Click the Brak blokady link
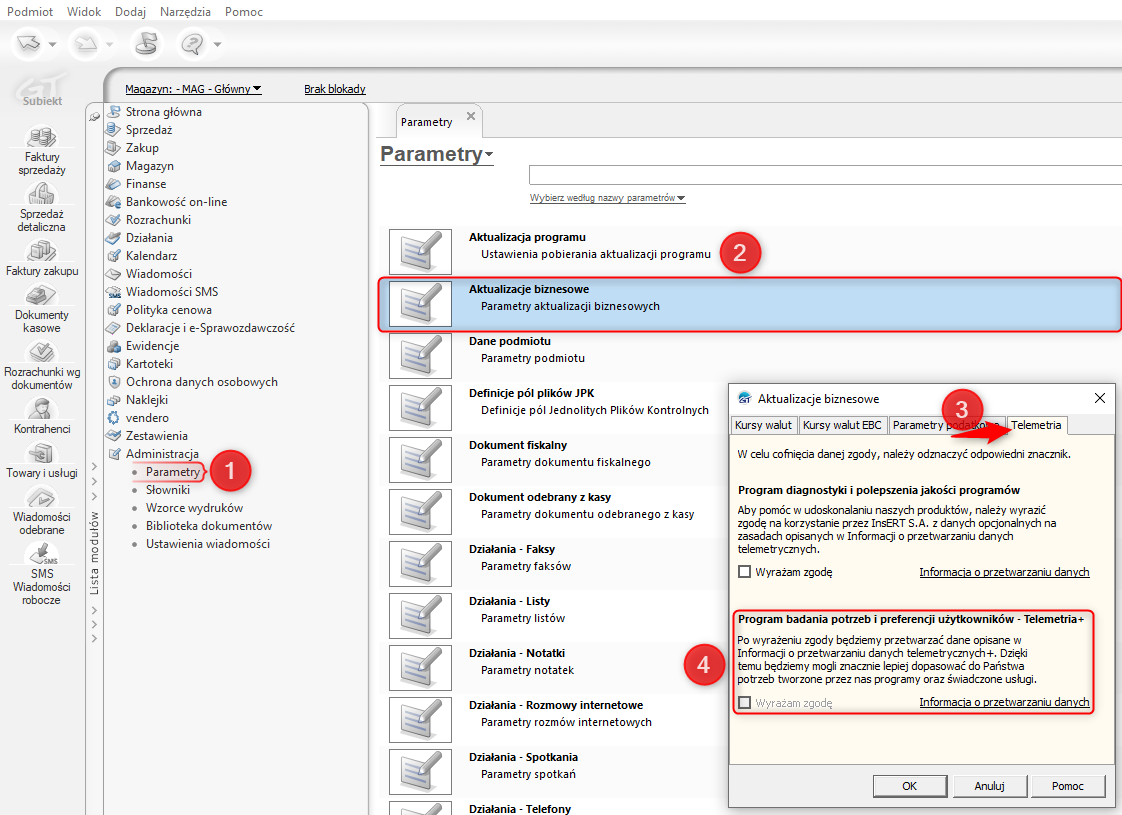Image resolution: width=1122 pixels, height=815 pixels. click(335, 89)
